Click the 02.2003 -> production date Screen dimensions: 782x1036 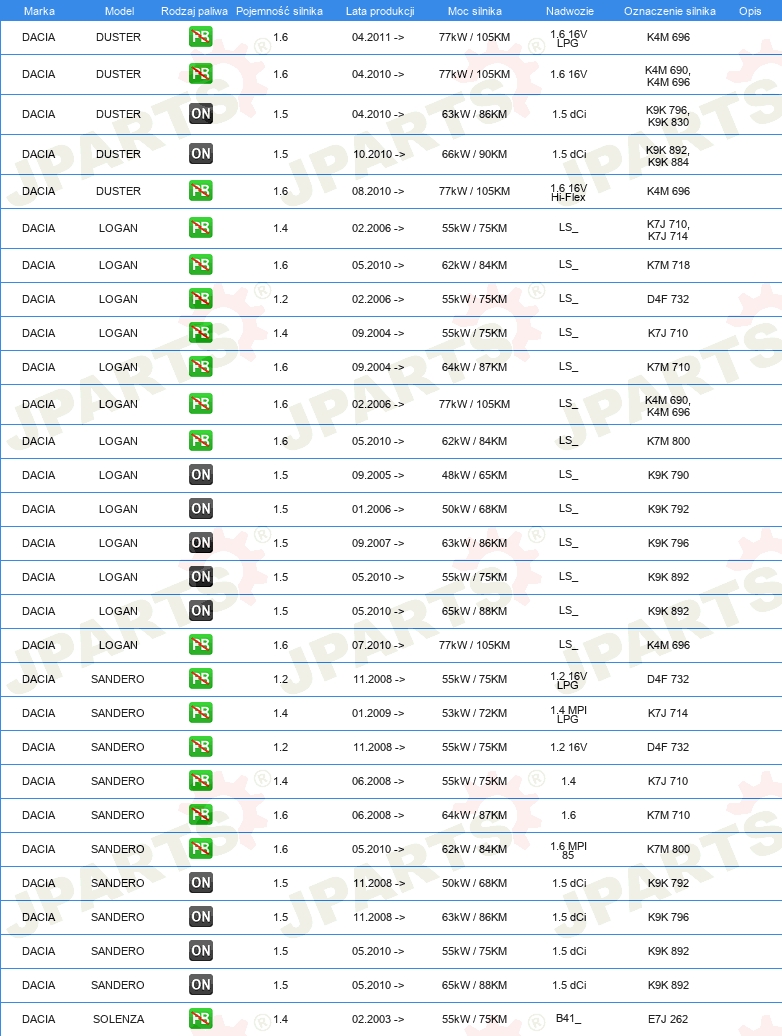(378, 1019)
